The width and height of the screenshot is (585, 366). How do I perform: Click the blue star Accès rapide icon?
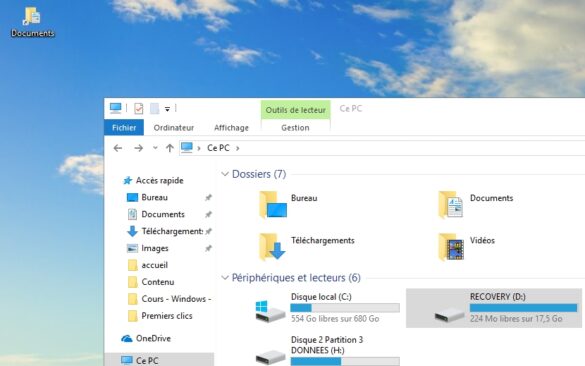pyautogui.click(x=128, y=181)
